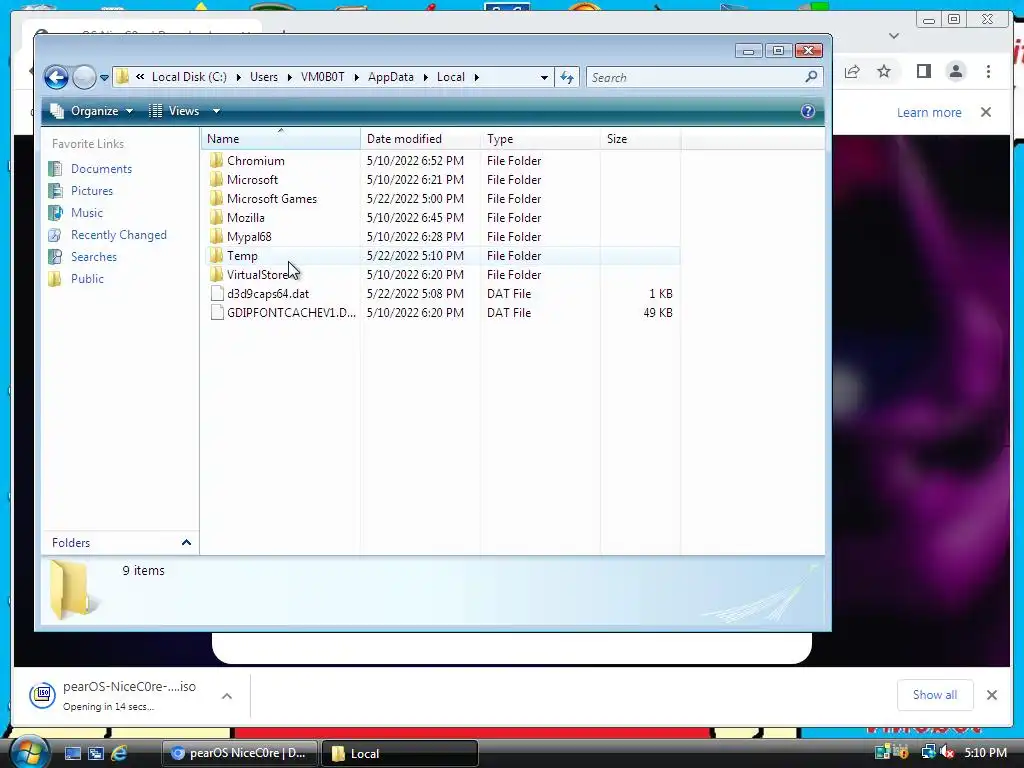The height and width of the screenshot is (768, 1024).
Task: Click the 49 KB size value
Action: coord(658,313)
